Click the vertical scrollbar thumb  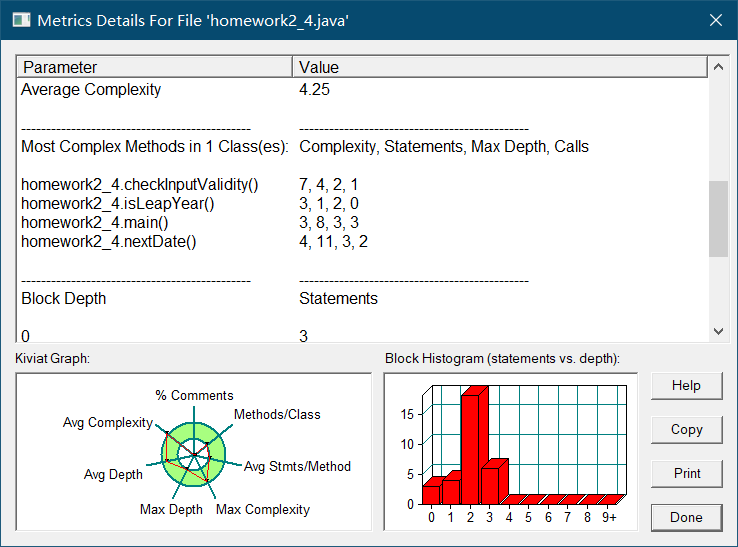(x=718, y=218)
